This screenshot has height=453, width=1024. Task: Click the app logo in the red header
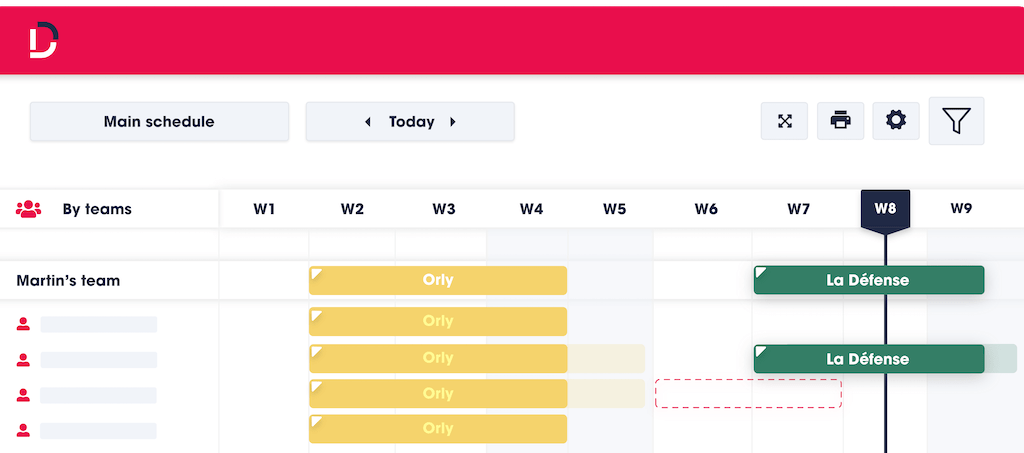click(x=44, y=40)
